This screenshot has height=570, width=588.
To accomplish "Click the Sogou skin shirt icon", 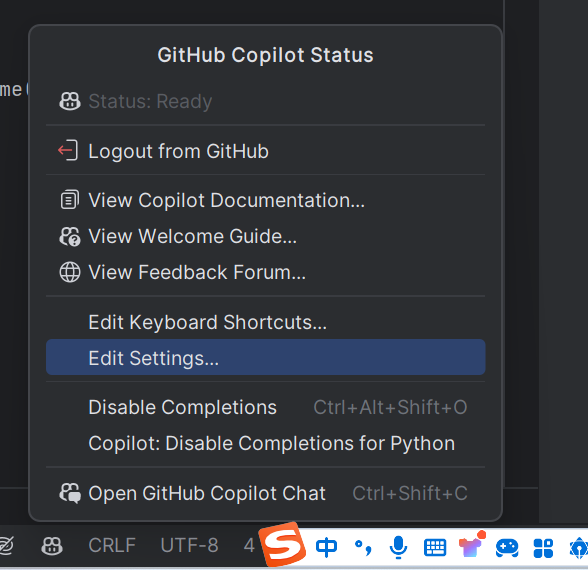I will pyautogui.click(x=471, y=545).
